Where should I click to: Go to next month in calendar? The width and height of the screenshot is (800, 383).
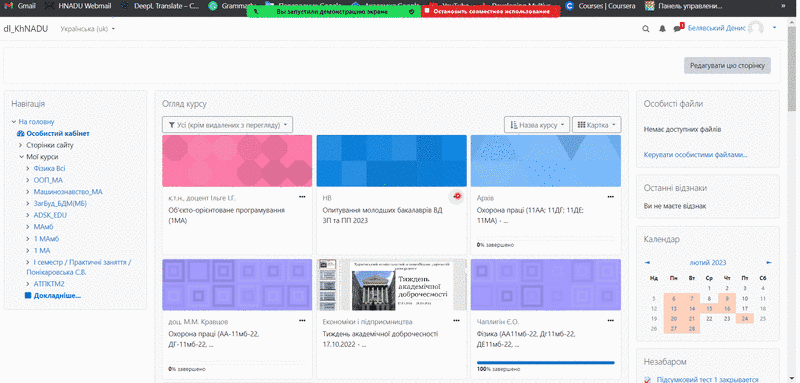pos(769,263)
